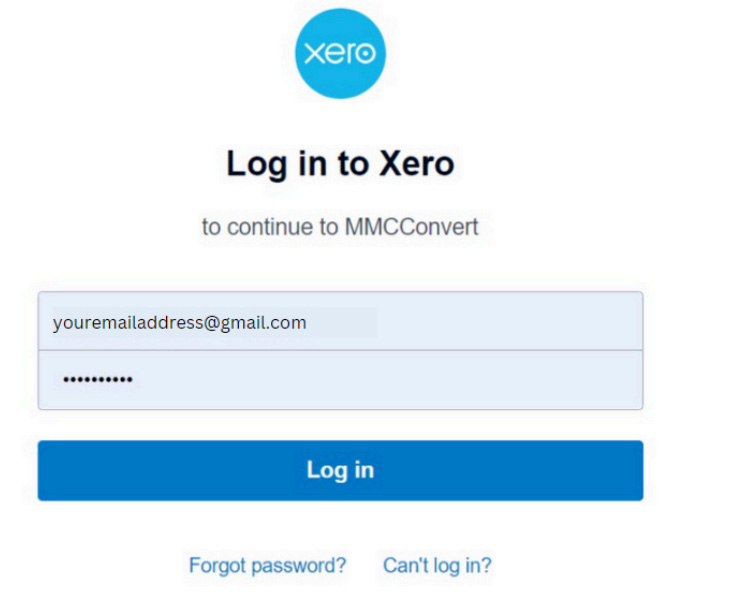Open the Can't log in? link

point(437,565)
